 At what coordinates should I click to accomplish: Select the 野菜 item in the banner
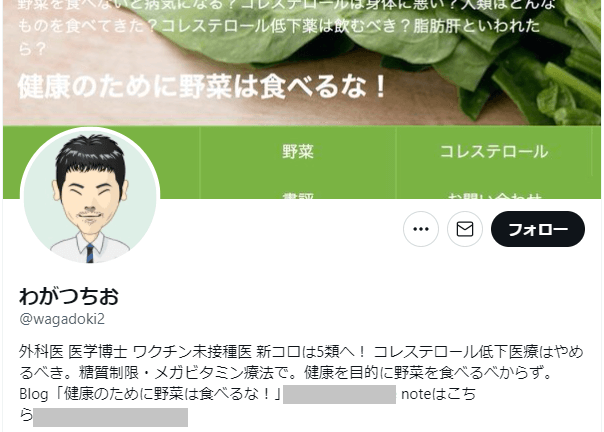click(298, 151)
